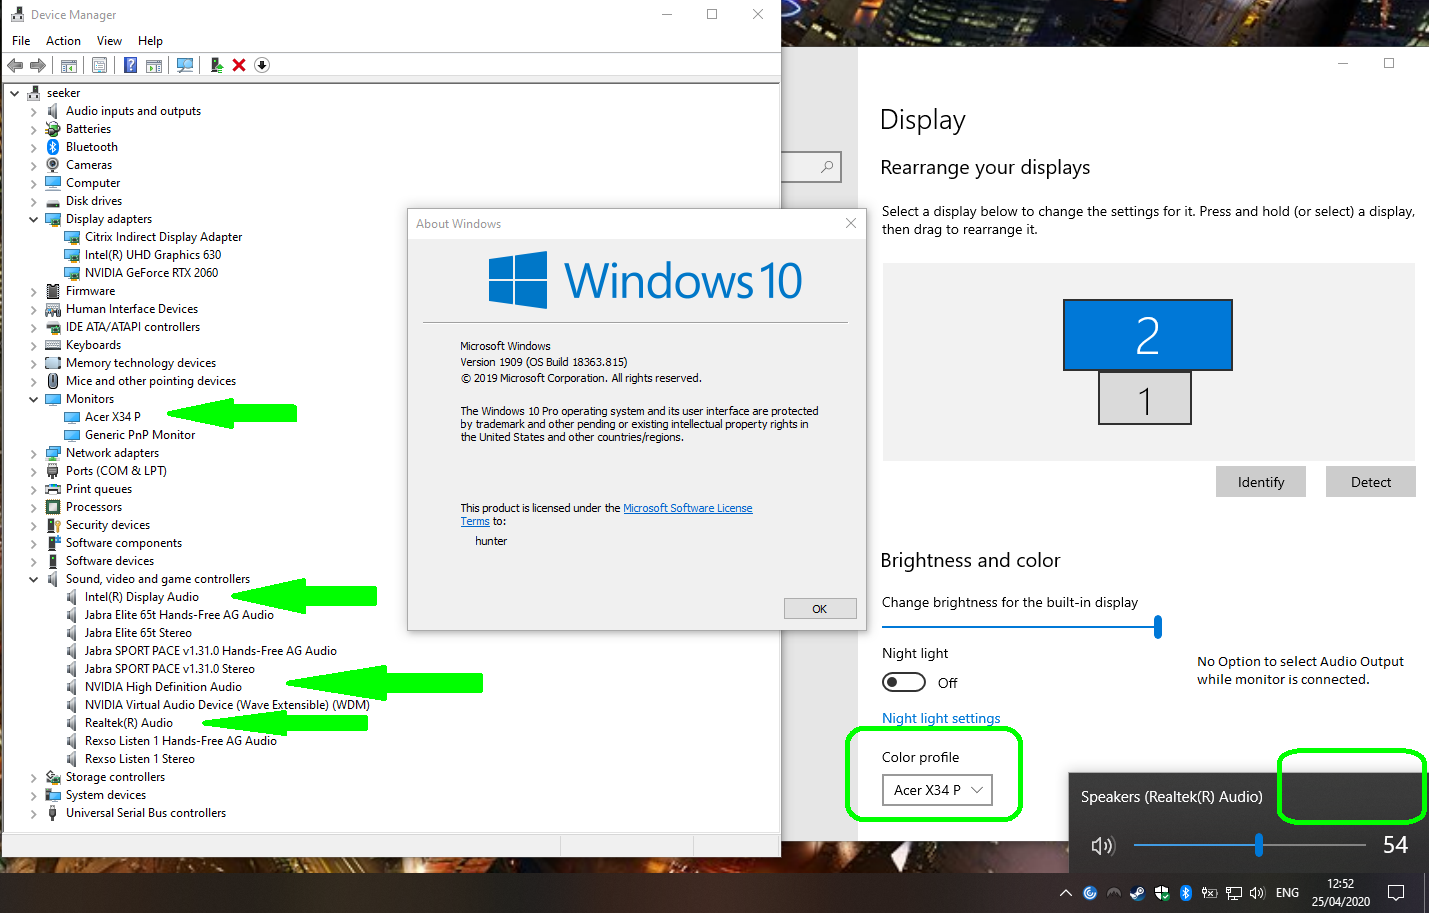Open the Action Center notification icon
Viewport: 1429px width, 913px height.
coord(1396,893)
